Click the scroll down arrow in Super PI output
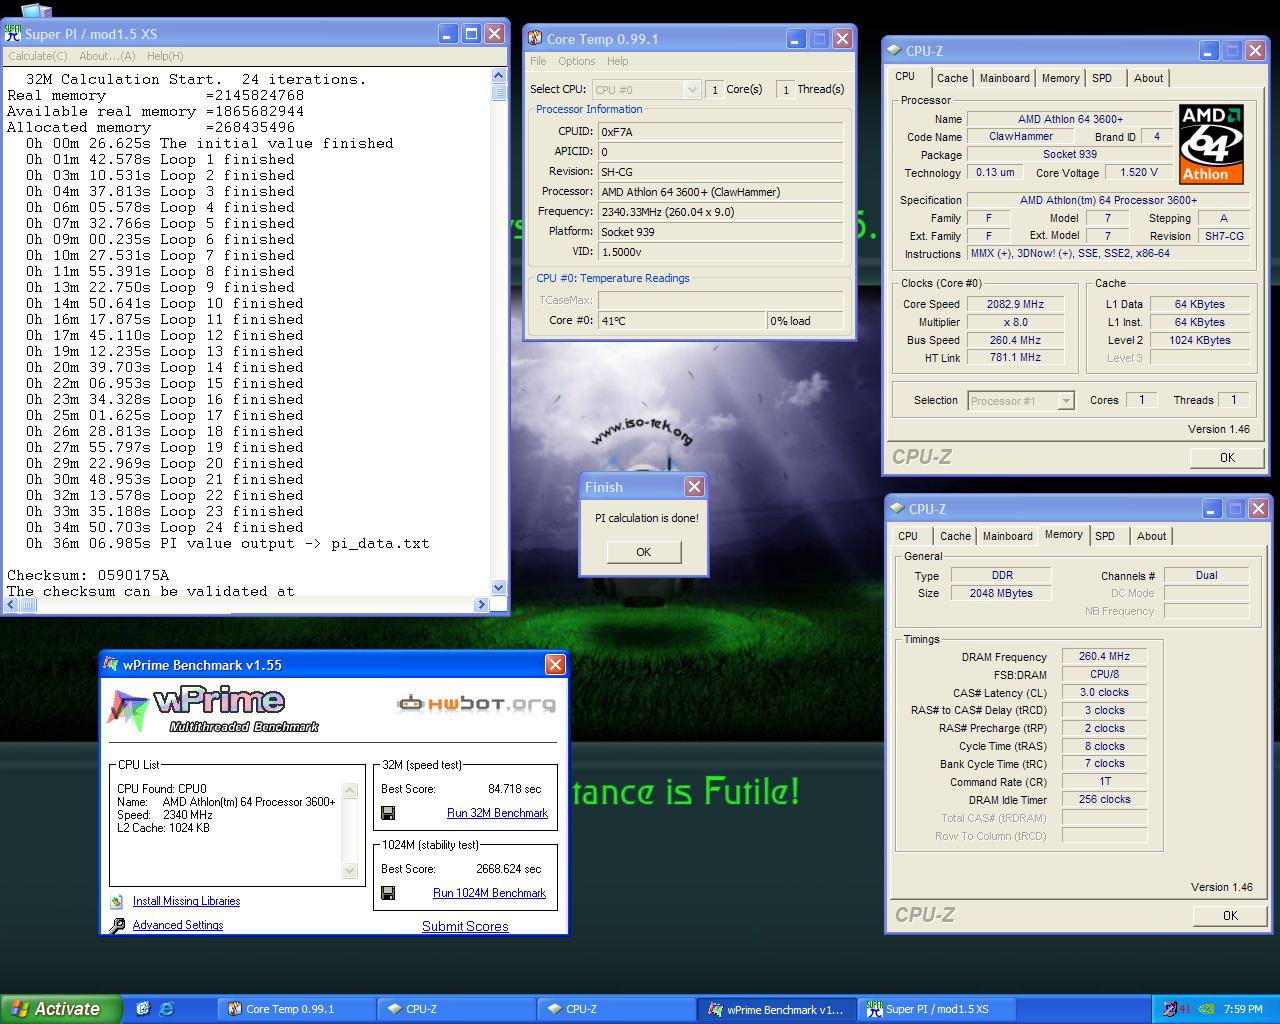The width and height of the screenshot is (1280, 1024). coord(499,588)
